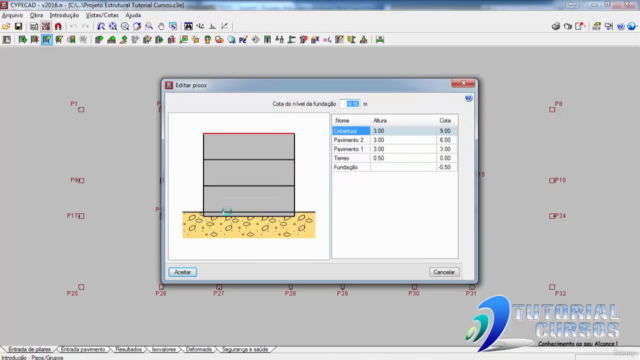This screenshot has width=640, height=360.
Task: Redo the last action
Action: (x=85, y=27)
